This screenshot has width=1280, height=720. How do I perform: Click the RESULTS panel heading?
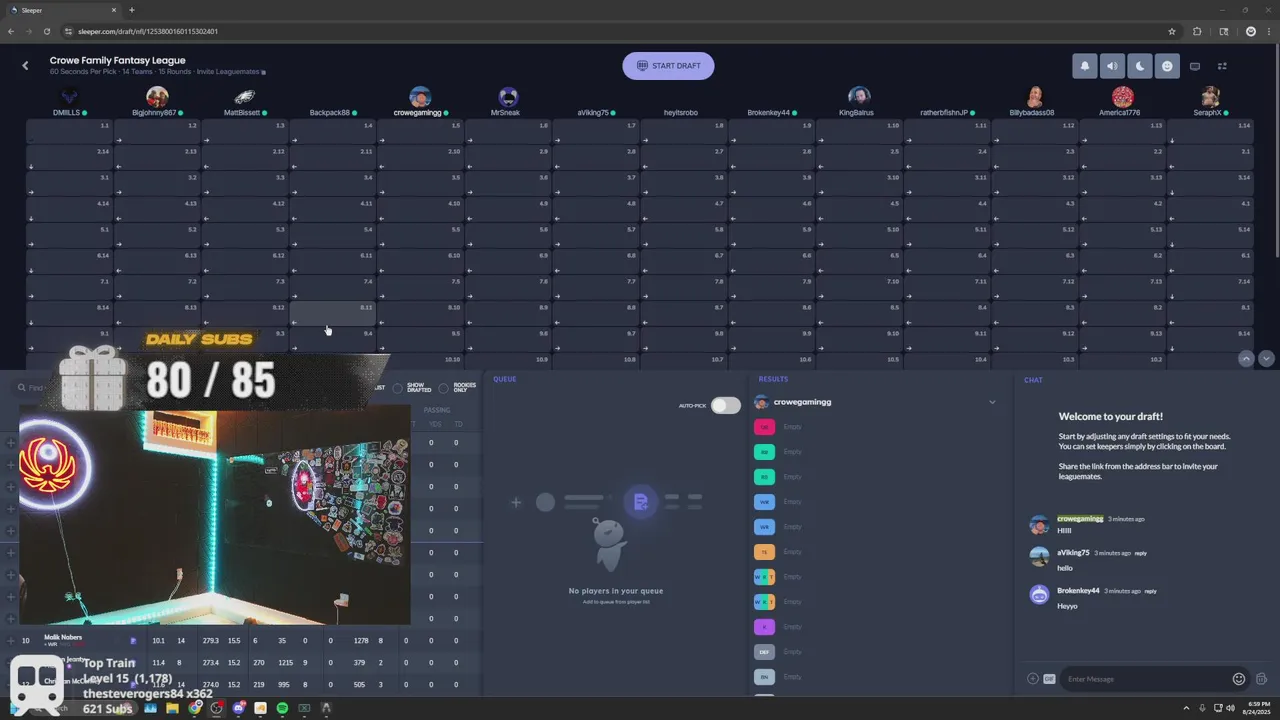pyautogui.click(x=773, y=379)
